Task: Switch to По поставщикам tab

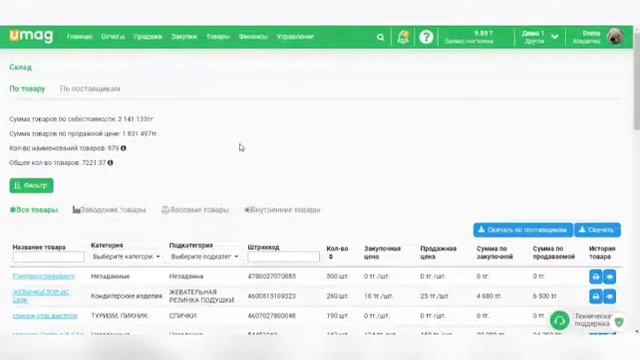Action: click(x=90, y=89)
